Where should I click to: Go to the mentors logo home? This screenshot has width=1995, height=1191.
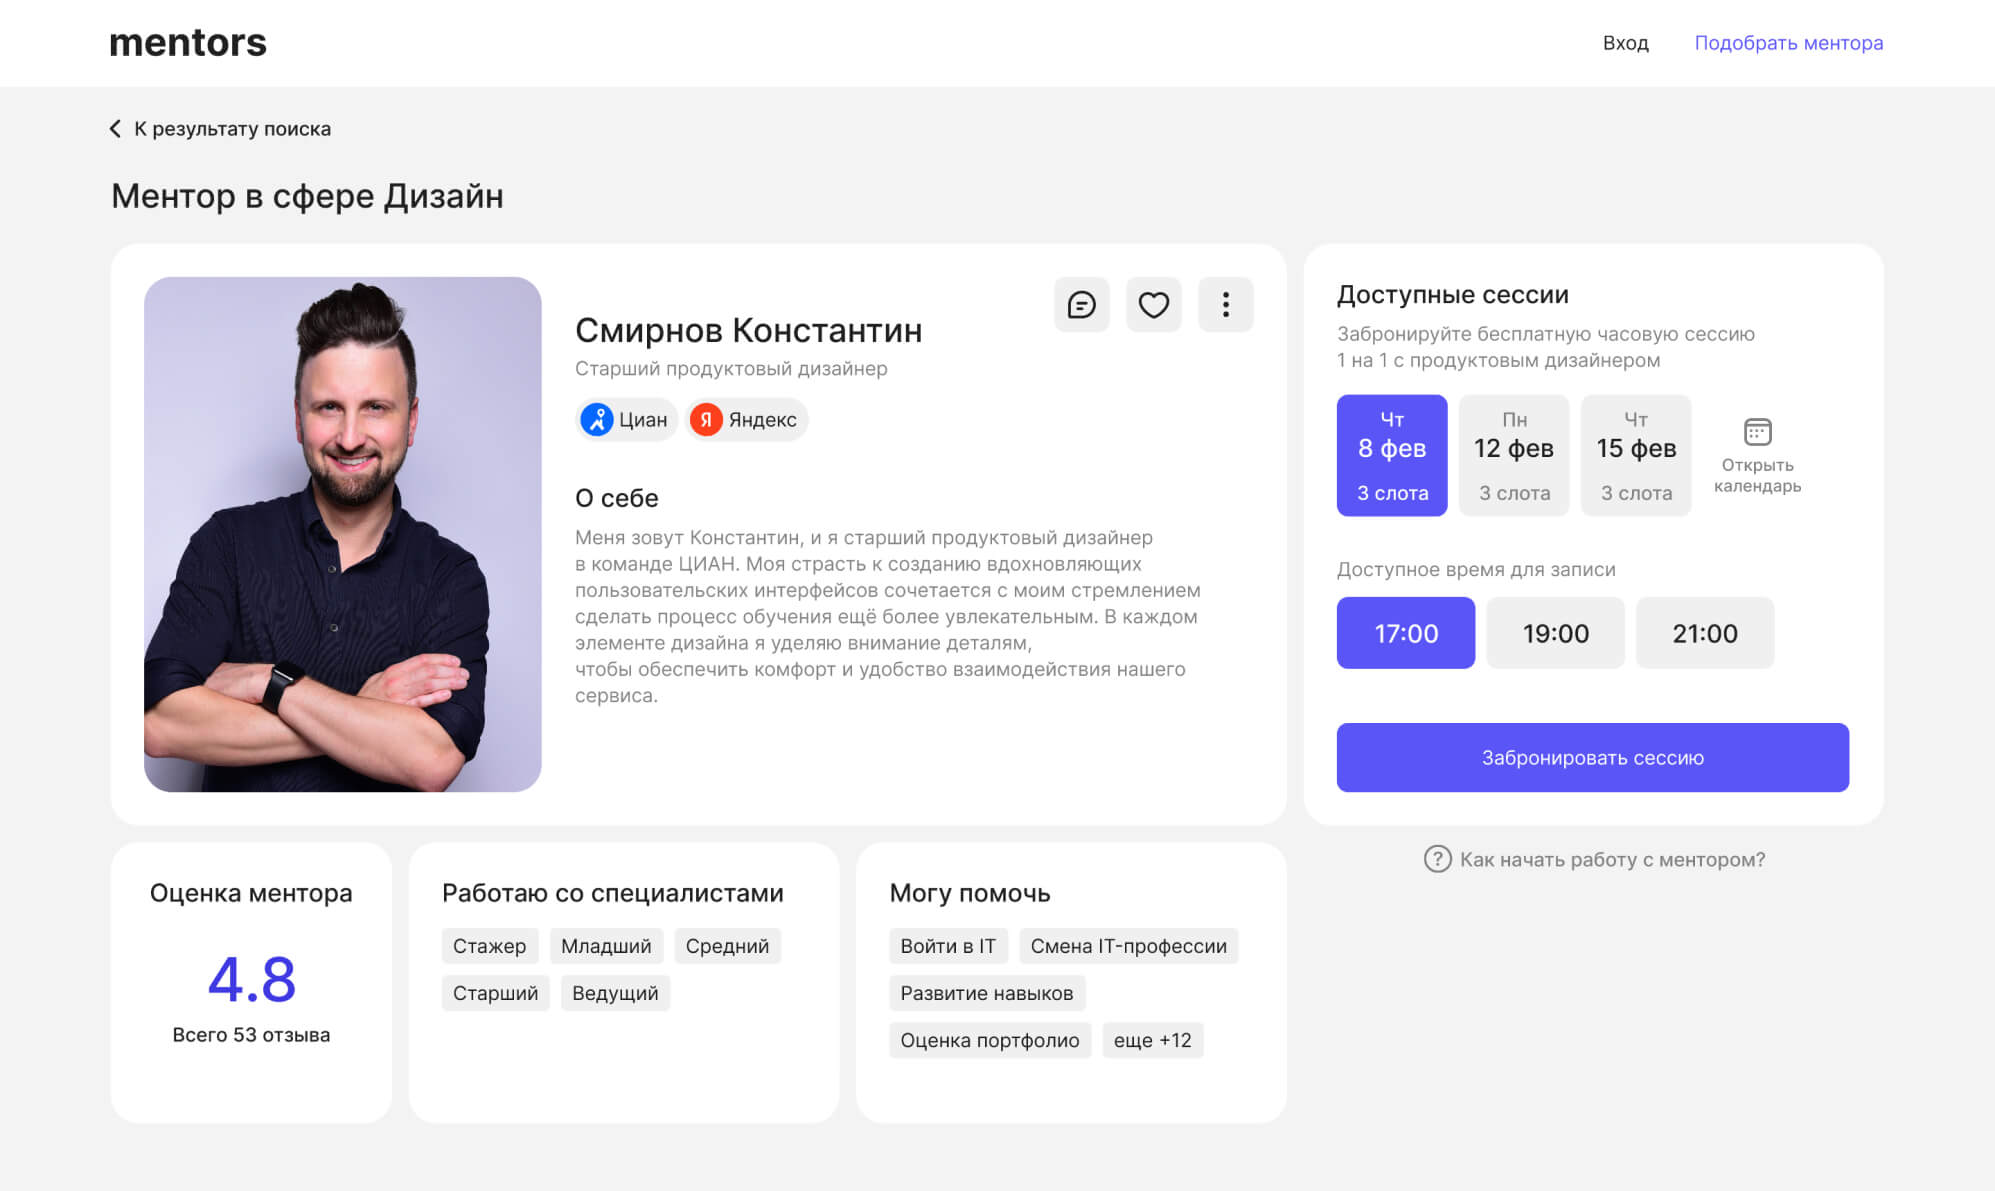188,43
